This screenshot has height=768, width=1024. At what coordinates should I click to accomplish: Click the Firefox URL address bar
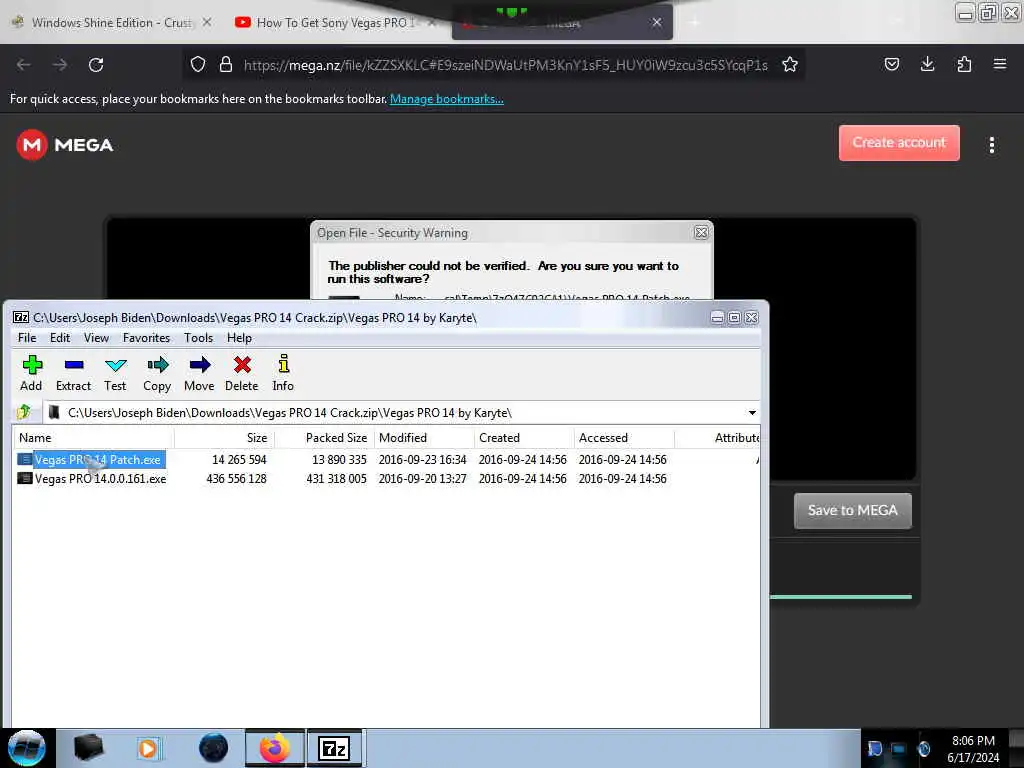(x=505, y=65)
